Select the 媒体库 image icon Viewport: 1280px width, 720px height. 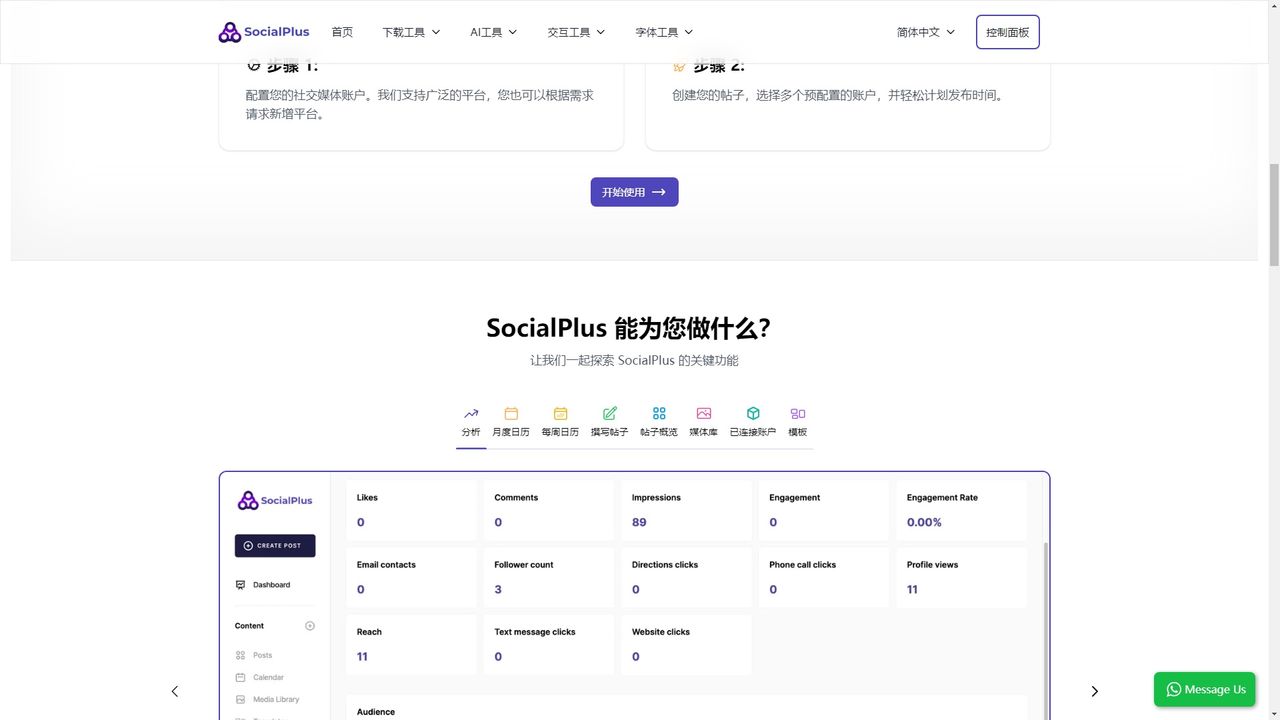(704, 413)
